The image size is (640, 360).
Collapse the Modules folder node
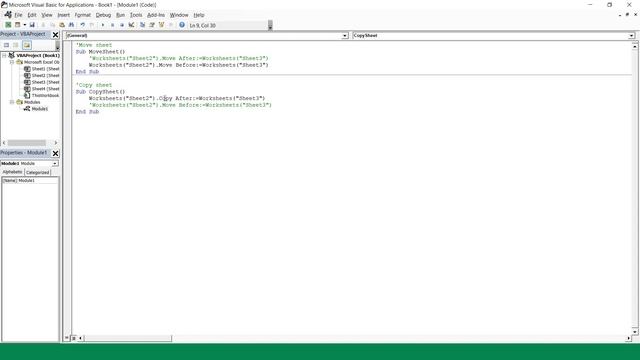pos(11,102)
